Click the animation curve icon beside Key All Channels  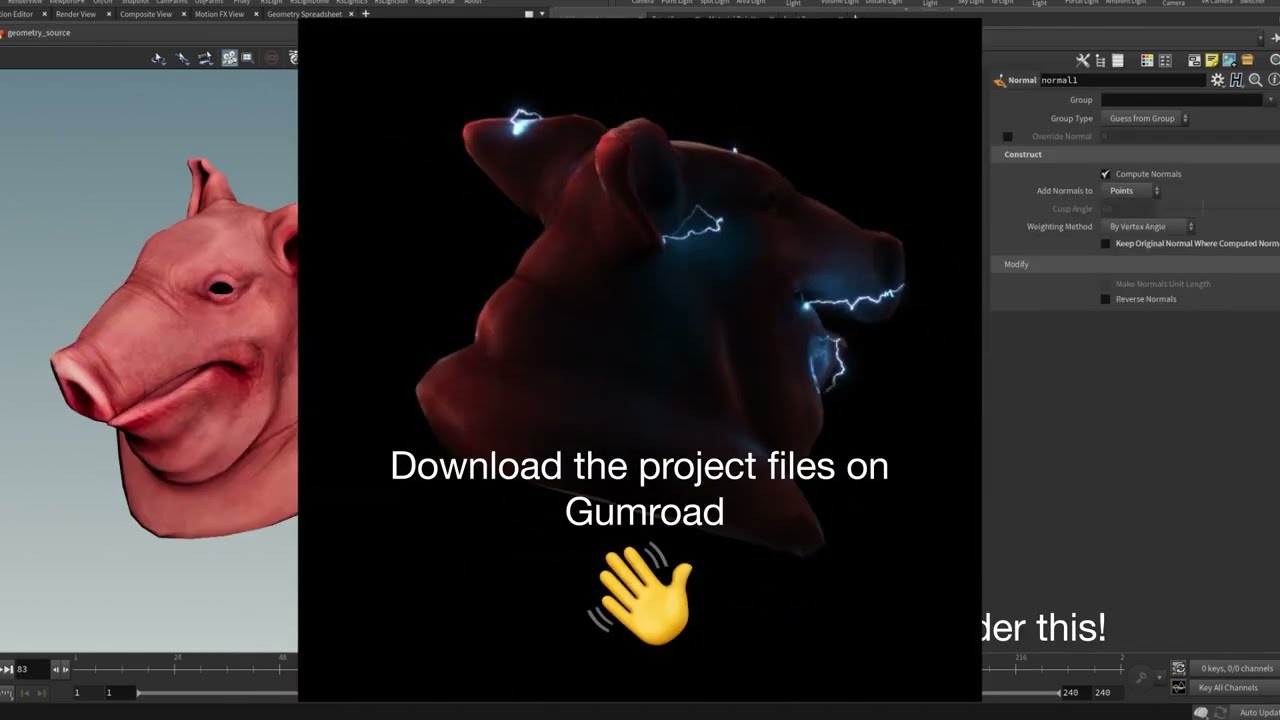(1179, 688)
